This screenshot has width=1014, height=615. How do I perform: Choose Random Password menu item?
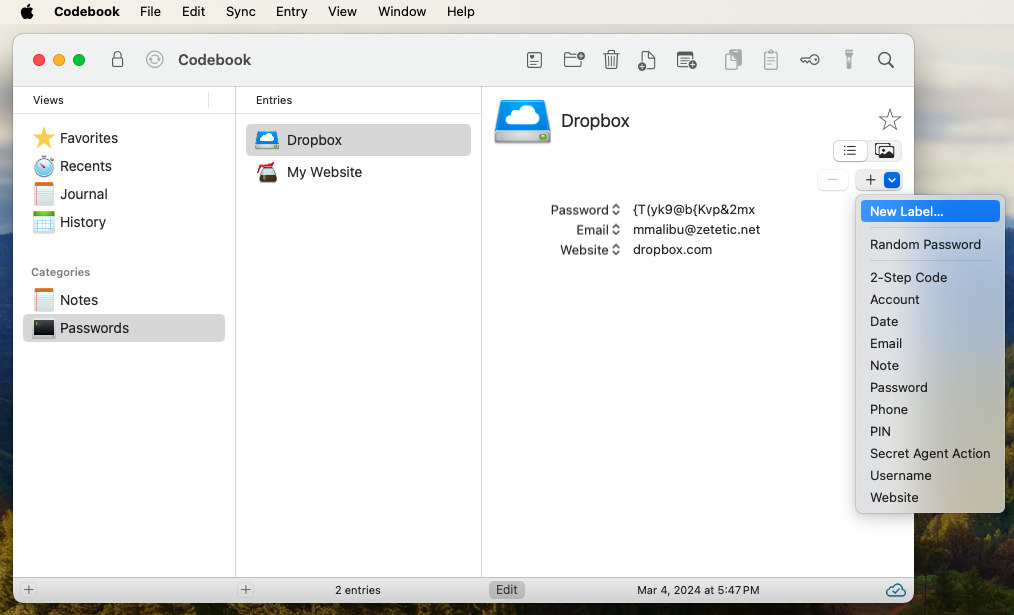pos(930,244)
